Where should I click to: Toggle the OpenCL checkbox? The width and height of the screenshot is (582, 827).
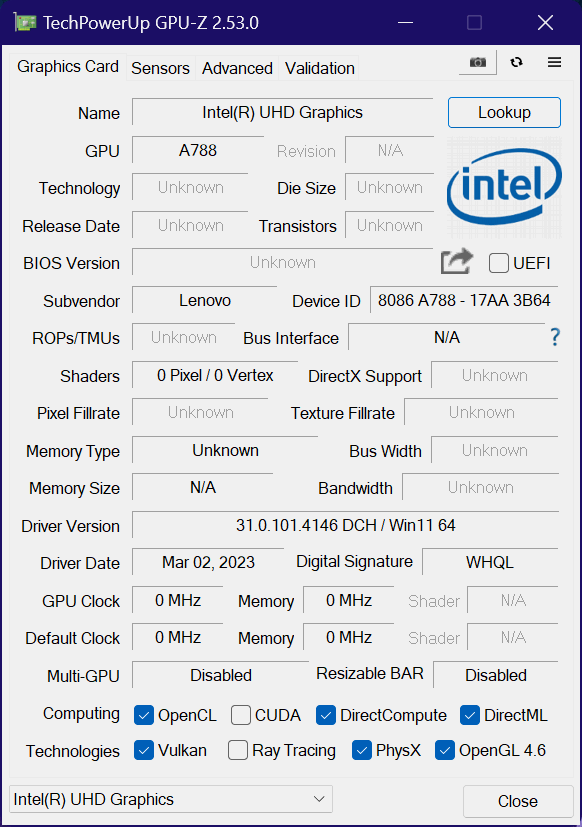[144, 715]
